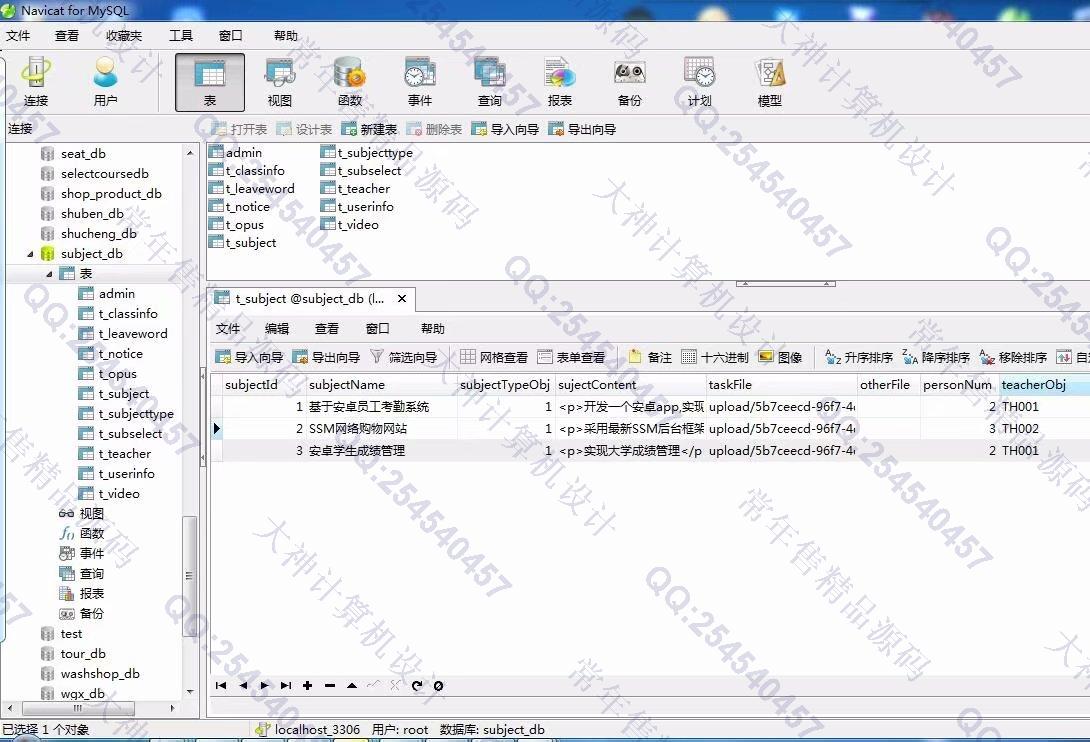Open the 收藏夹 menu in menu bar
Viewport: 1090px width, 742px height.
click(124, 36)
